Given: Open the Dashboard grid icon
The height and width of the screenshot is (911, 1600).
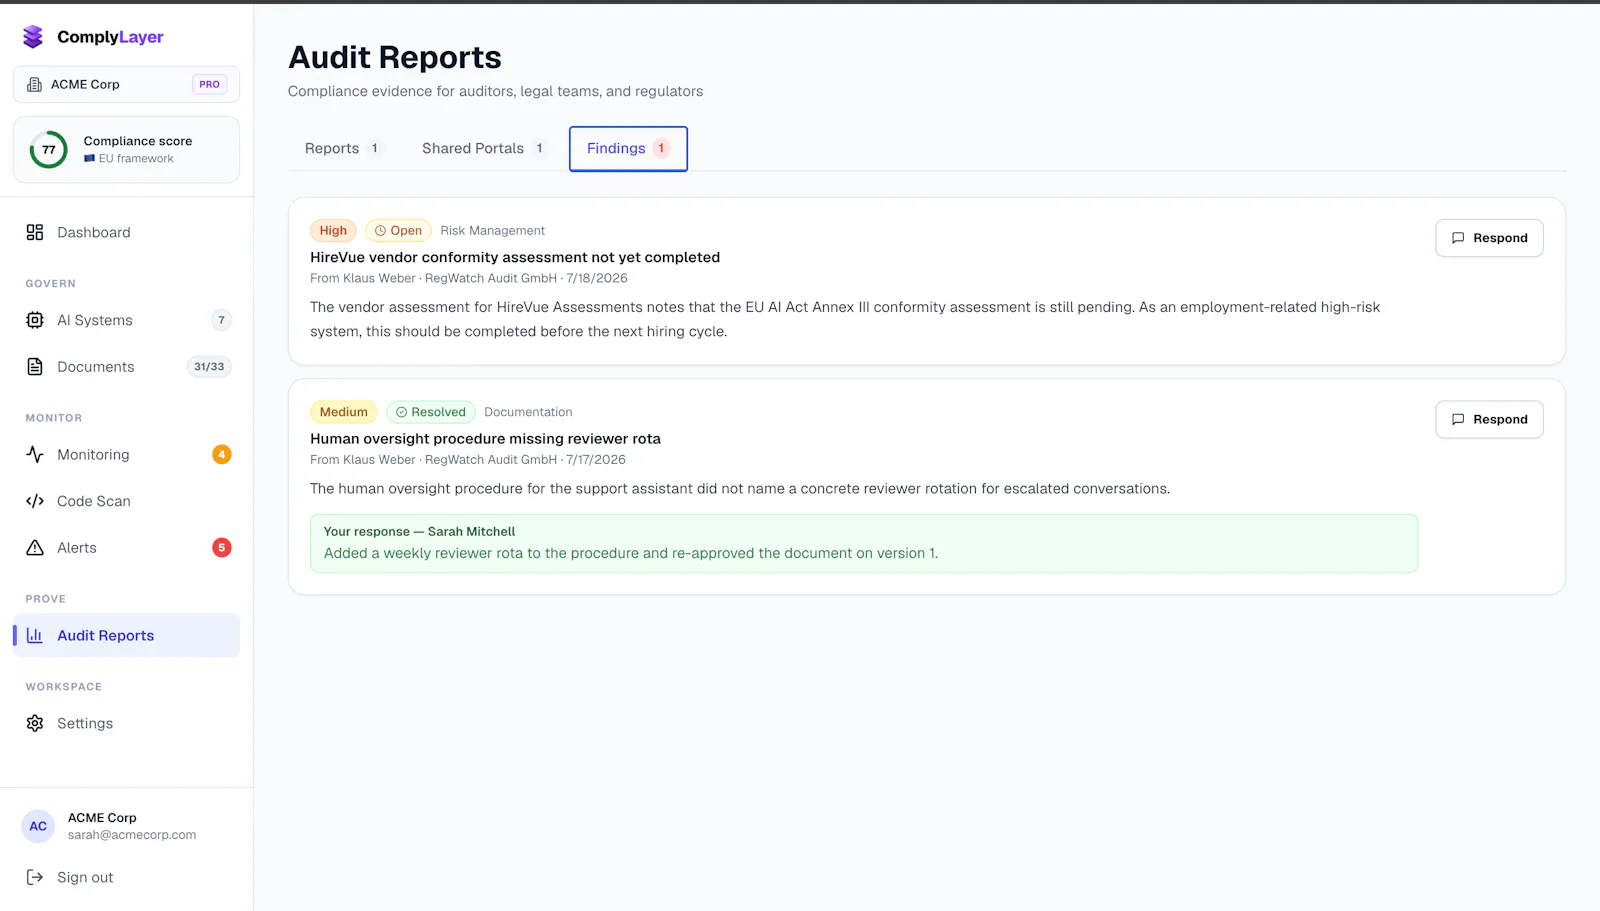Looking at the screenshot, I should click(x=35, y=232).
